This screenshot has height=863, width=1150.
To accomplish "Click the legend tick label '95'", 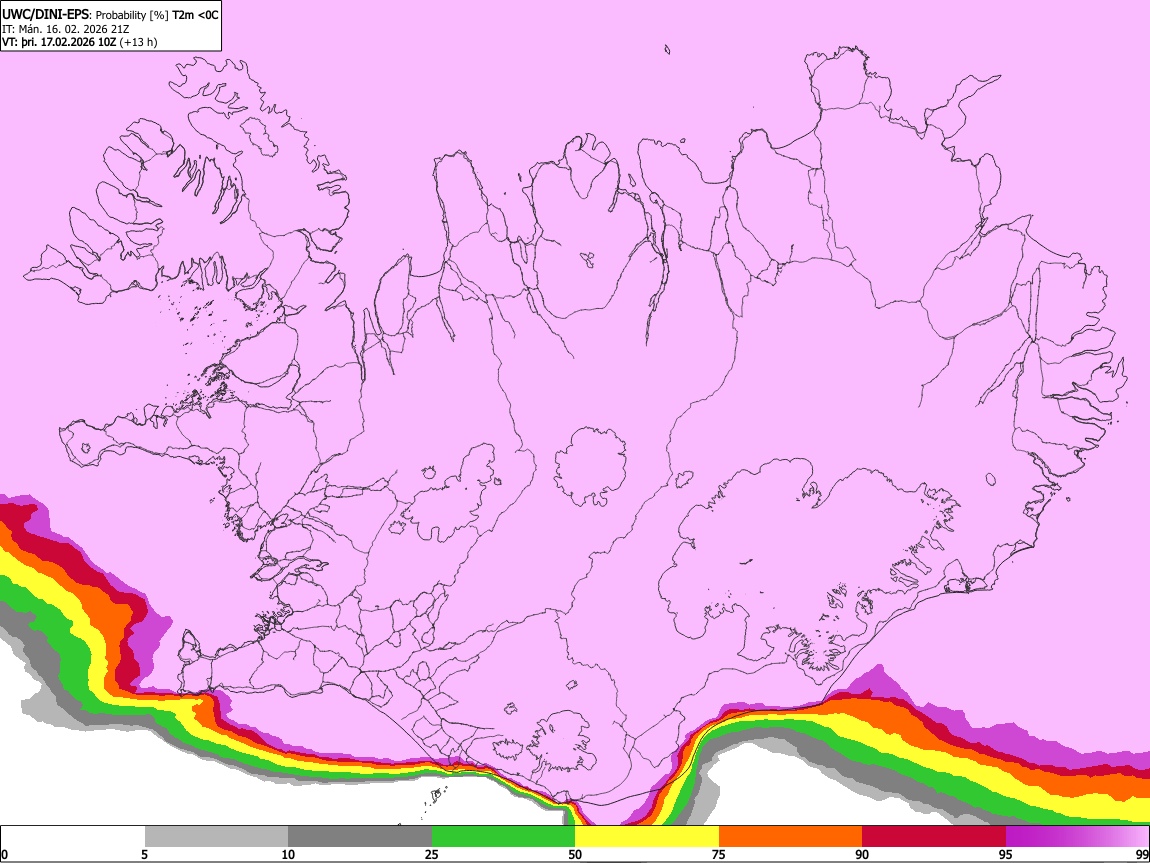I will pos(1006,855).
